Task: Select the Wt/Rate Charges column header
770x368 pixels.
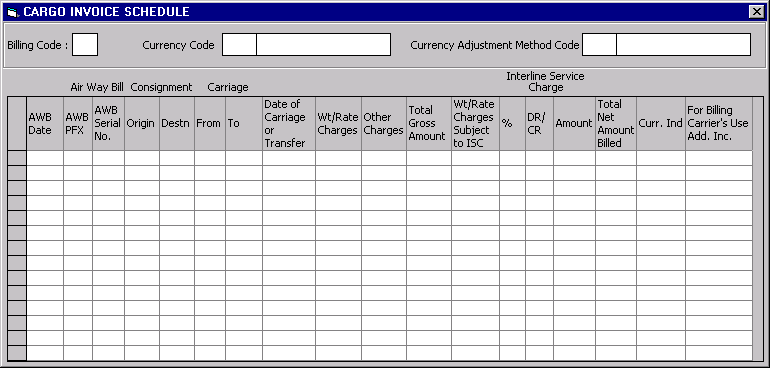Action: [338, 124]
